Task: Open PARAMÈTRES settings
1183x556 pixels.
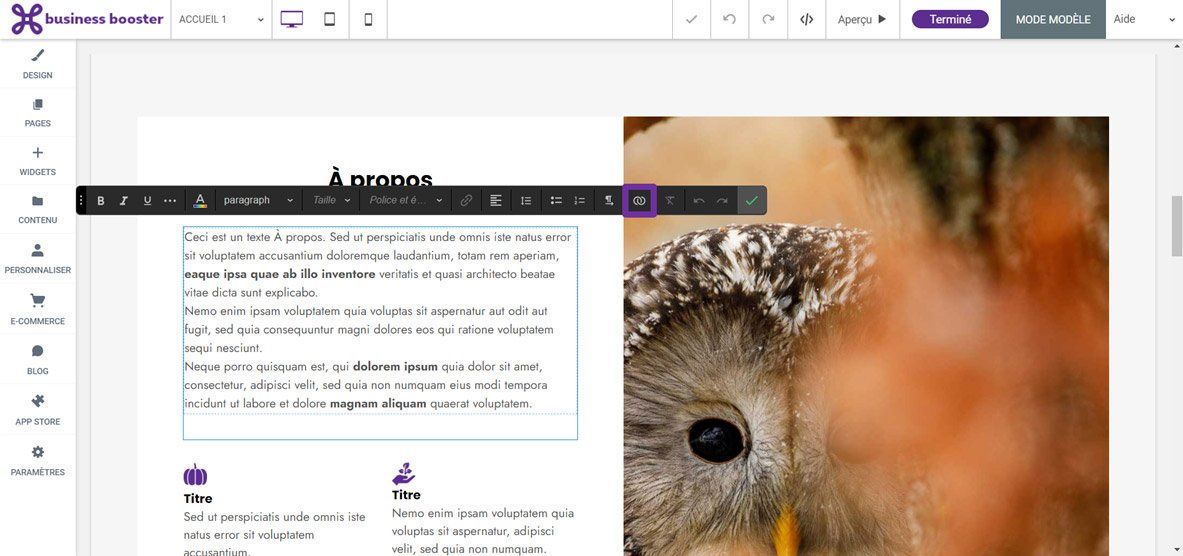Action: coord(38,460)
